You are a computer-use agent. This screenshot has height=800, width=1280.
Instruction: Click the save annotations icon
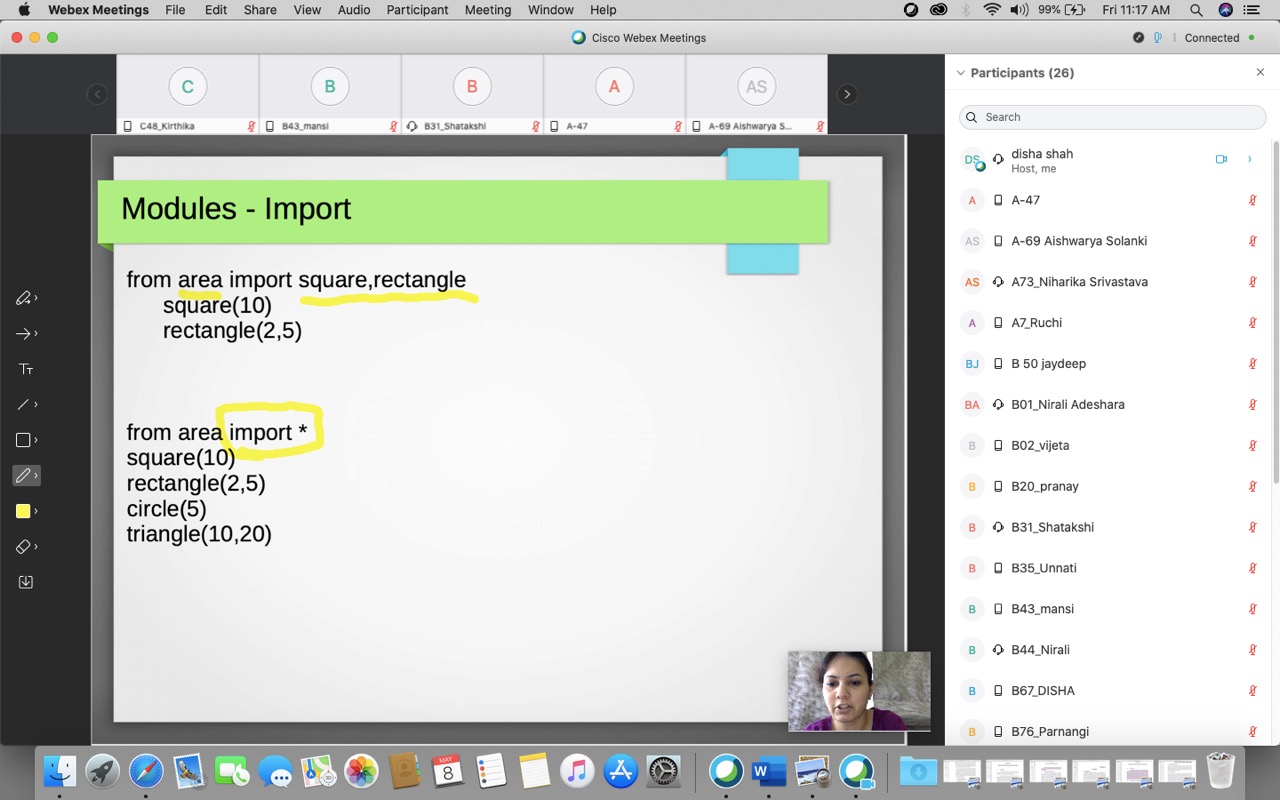tap(26, 582)
